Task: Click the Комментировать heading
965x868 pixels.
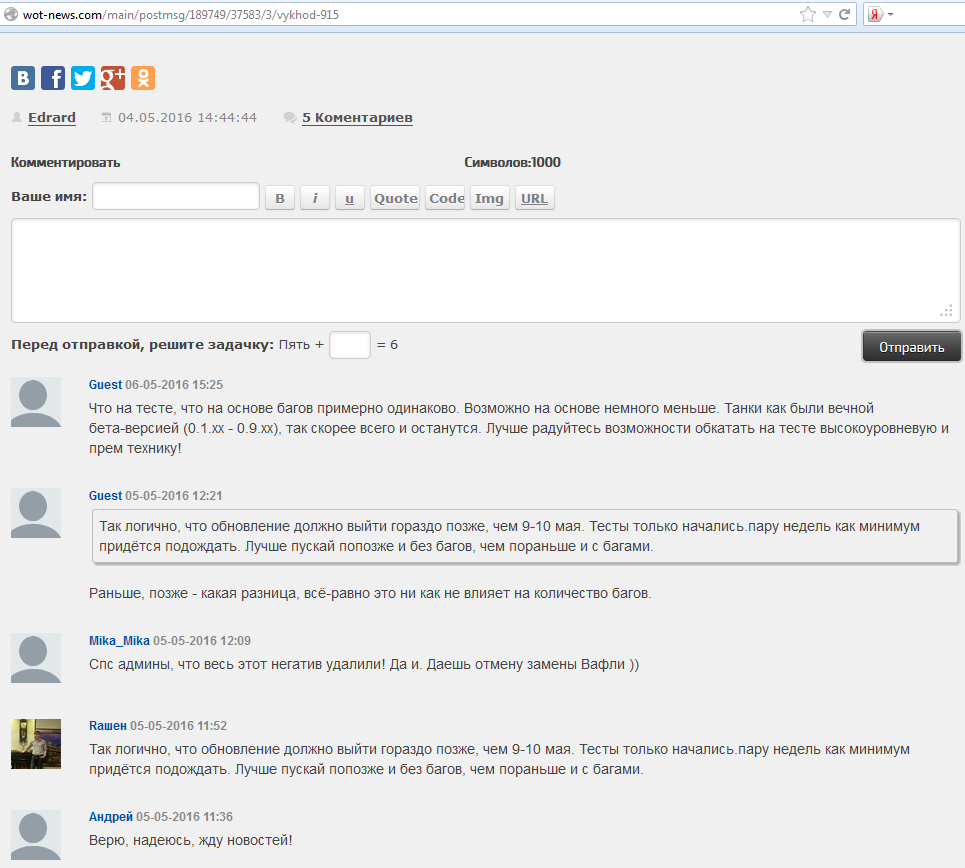Action: click(x=65, y=163)
